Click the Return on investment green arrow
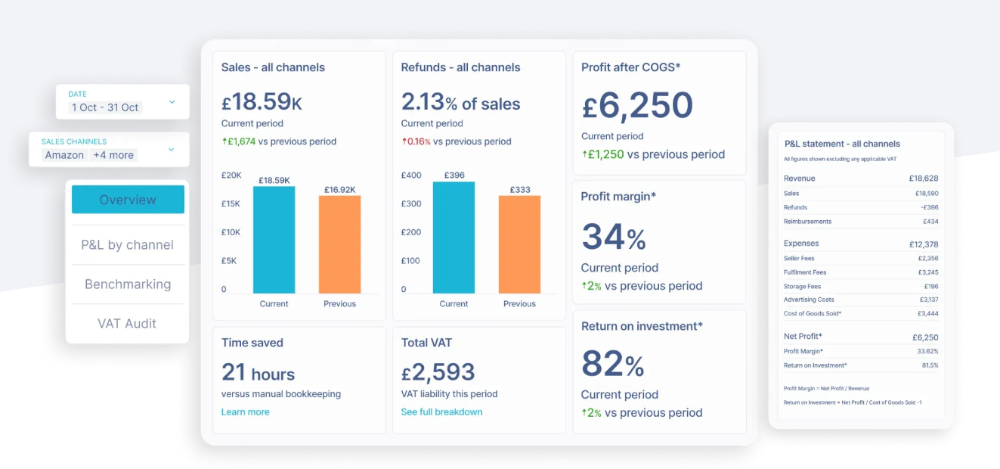 [584, 413]
